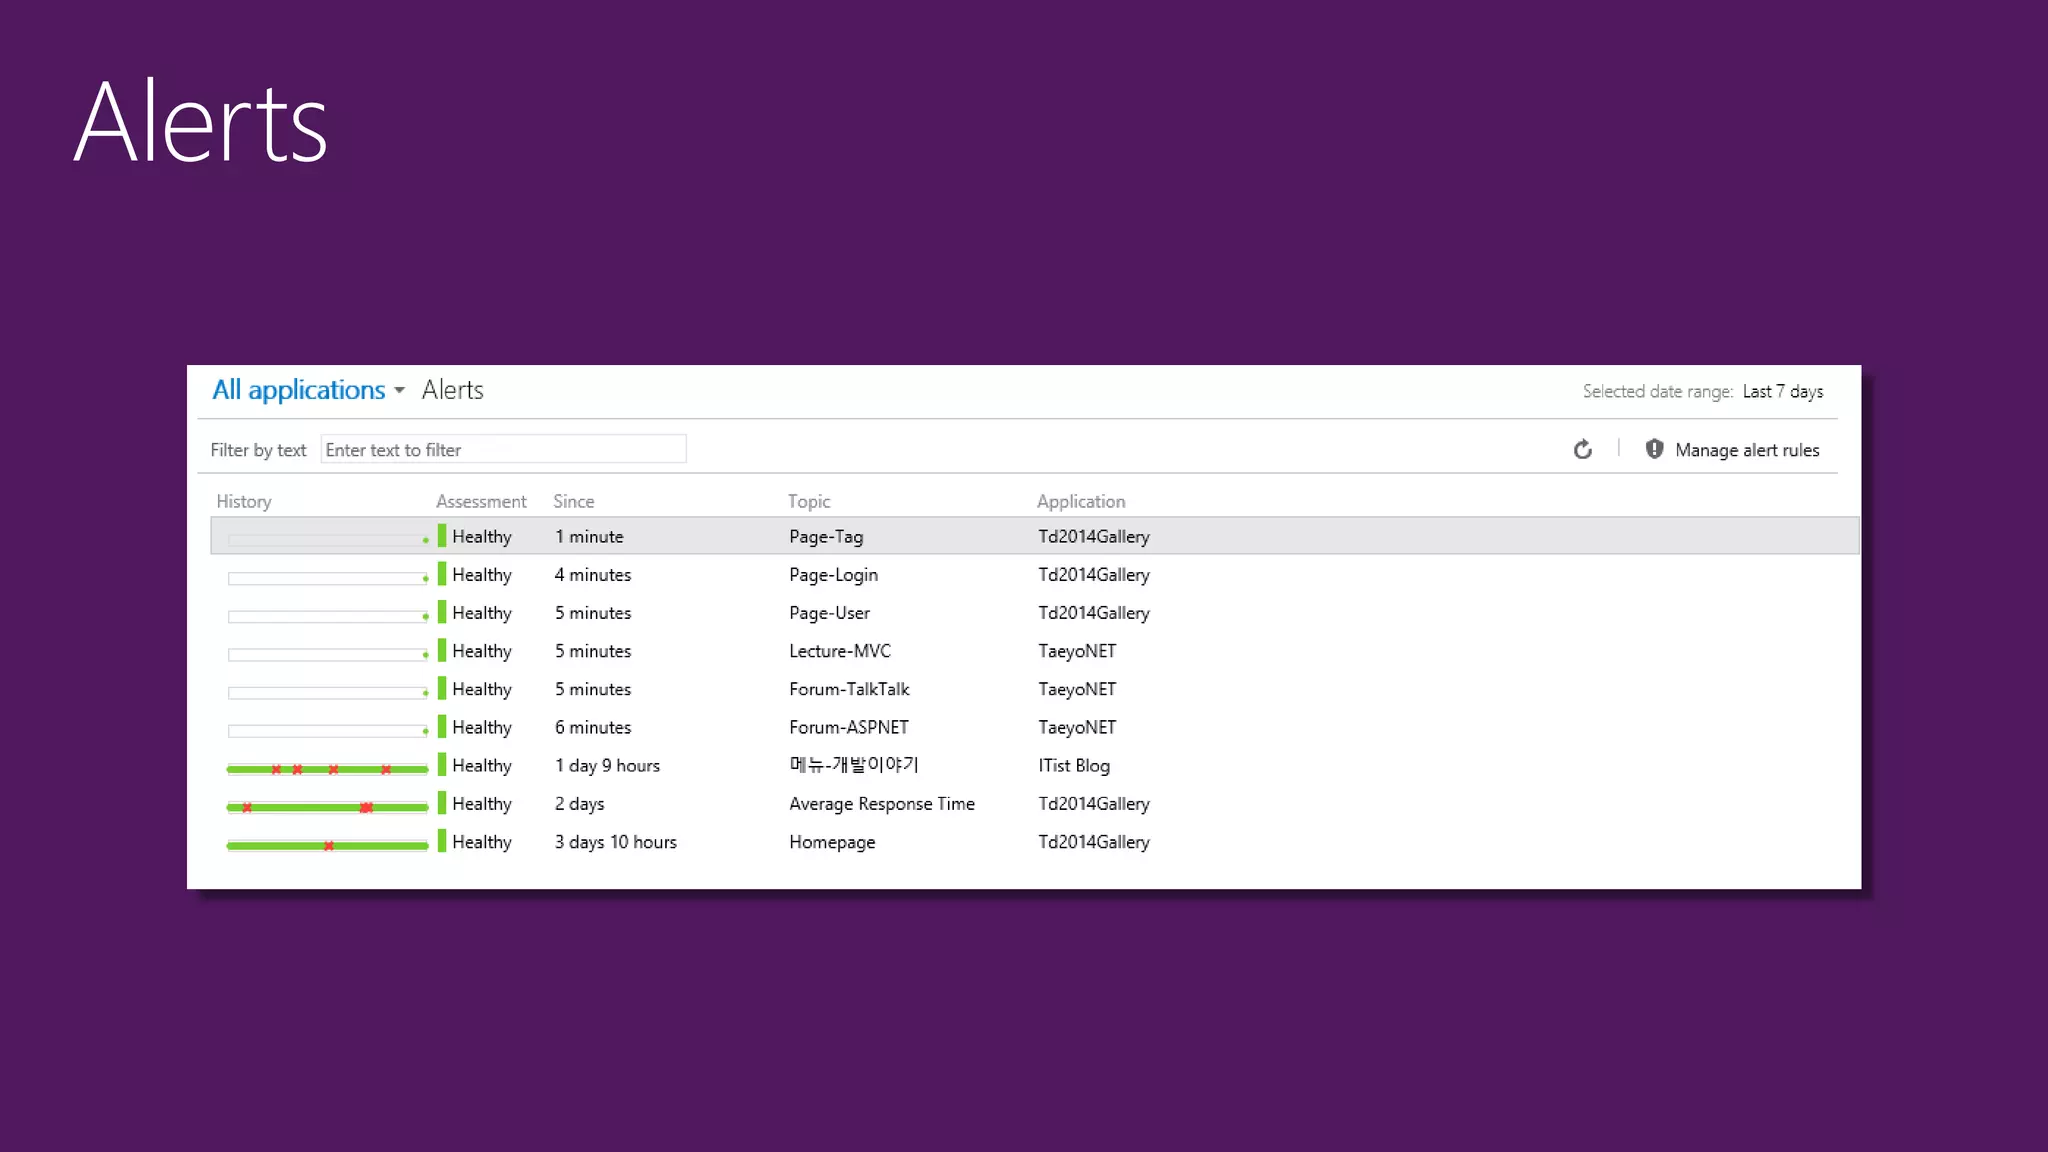
Task: Click the dropdown arrow next to All applications
Action: pyautogui.click(x=399, y=391)
